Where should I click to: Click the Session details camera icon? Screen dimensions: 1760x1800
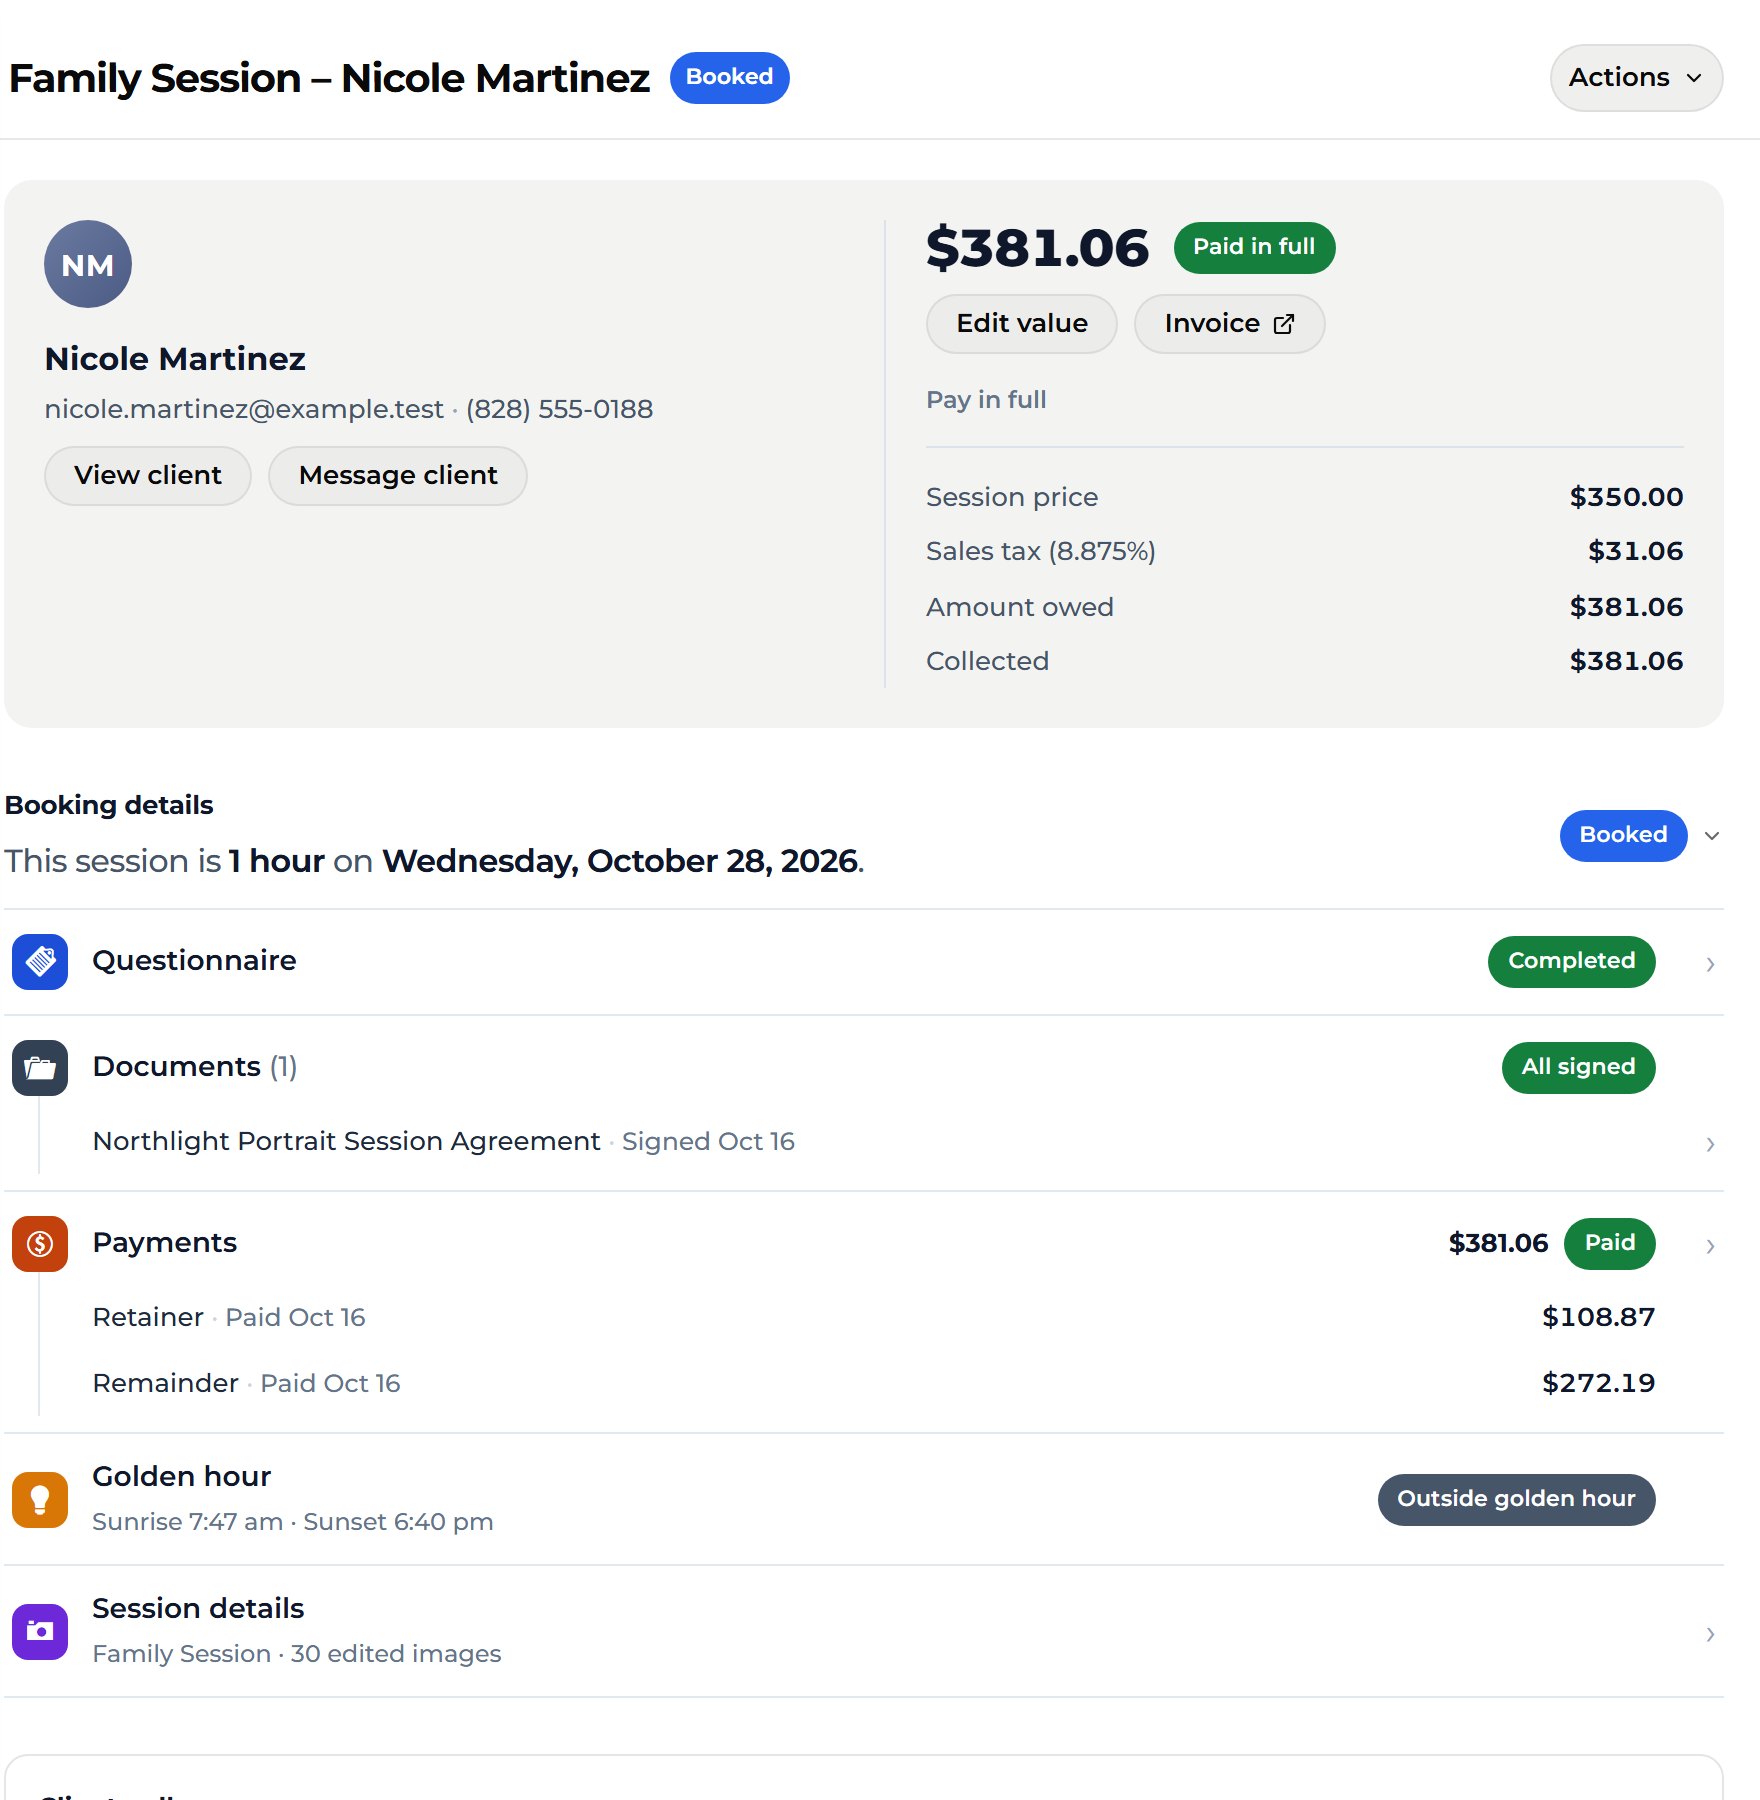tap(40, 1632)
